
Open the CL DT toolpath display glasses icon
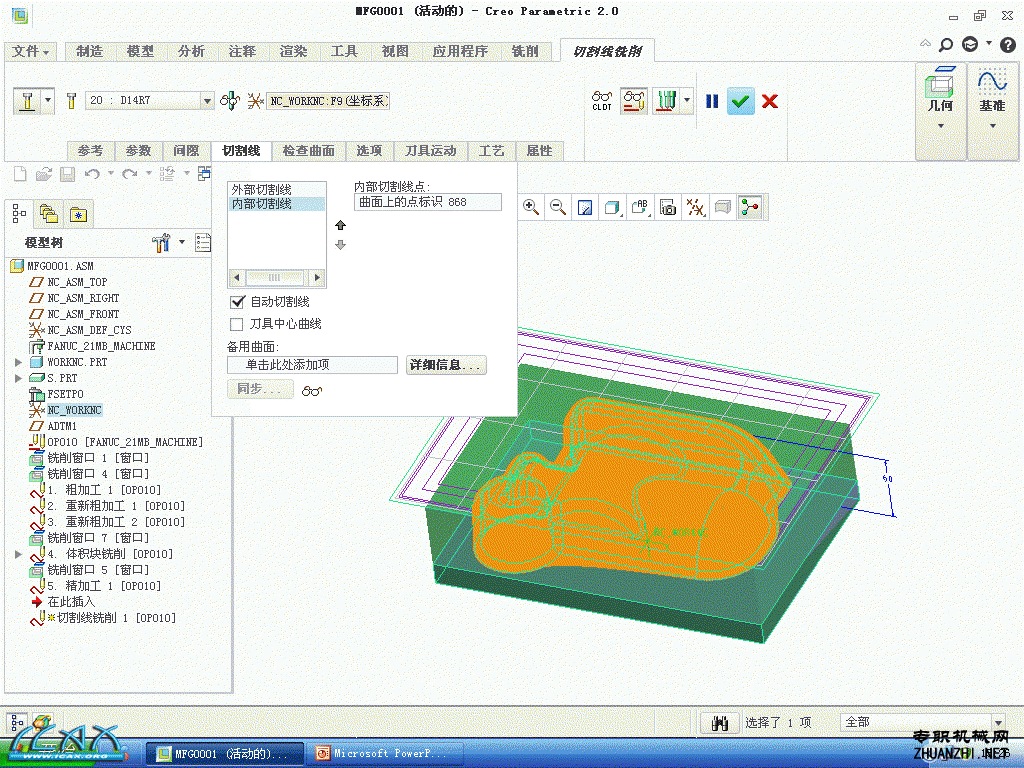[601, 101]
